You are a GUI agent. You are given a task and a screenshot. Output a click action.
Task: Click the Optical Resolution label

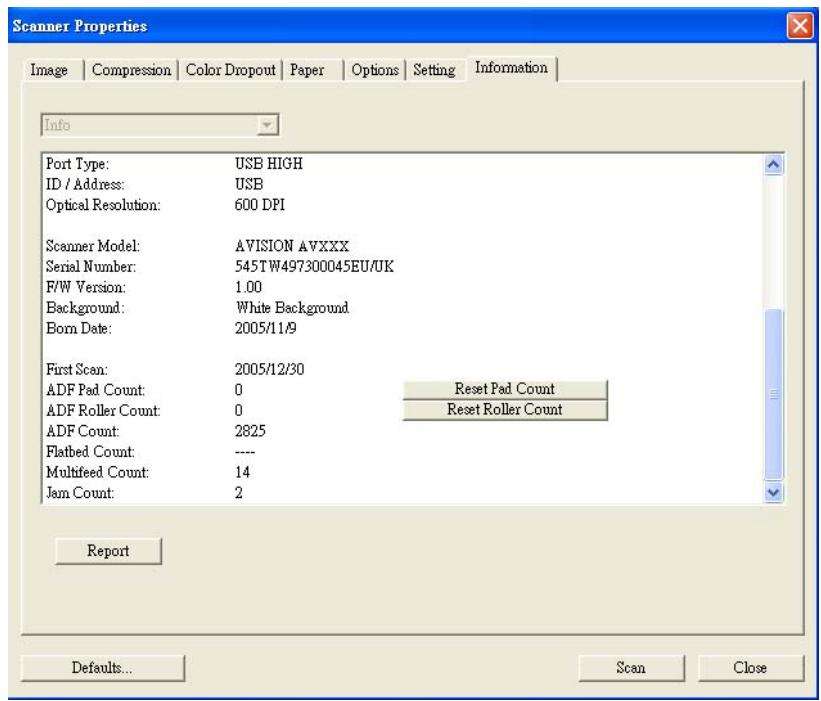103,205
